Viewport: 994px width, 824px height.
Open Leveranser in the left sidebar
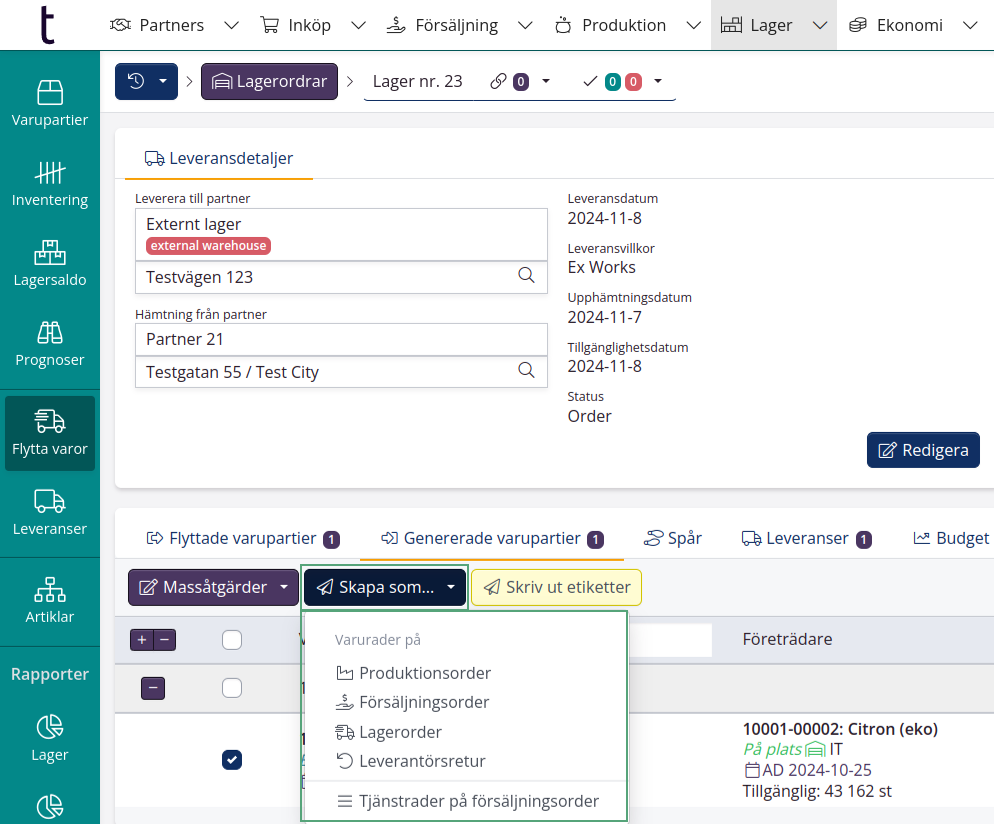50,512
